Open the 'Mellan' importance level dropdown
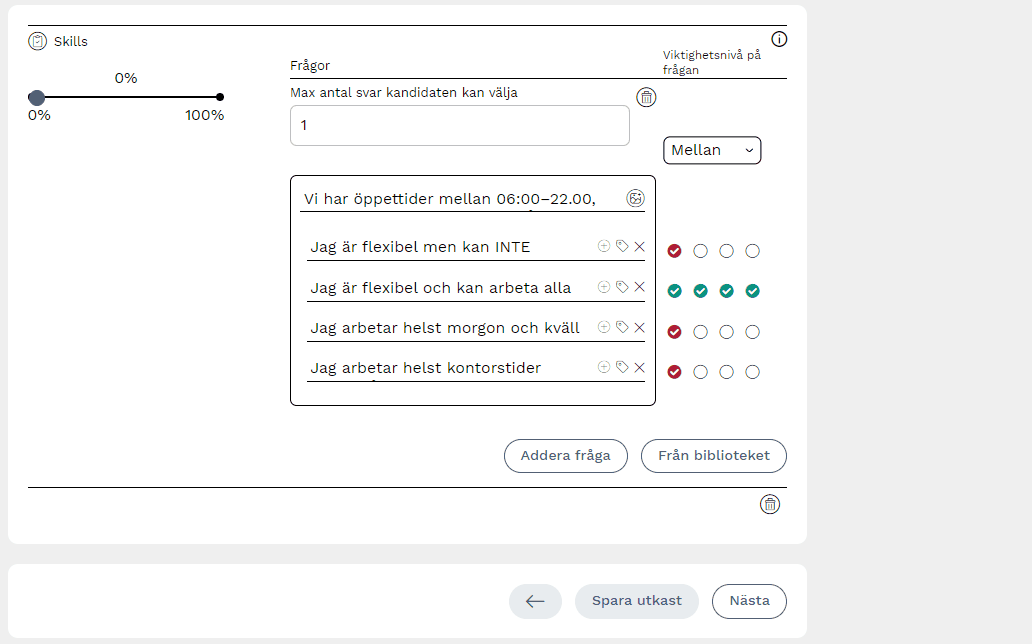The width and height of the screenshot is (1032, 644). [x=712, y=150]
